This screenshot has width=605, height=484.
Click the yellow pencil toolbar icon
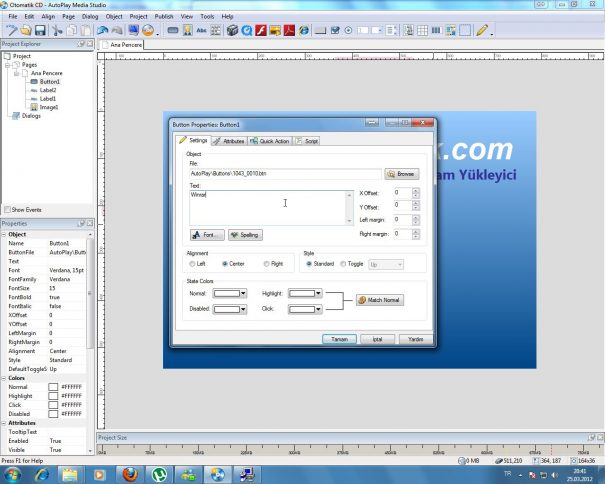482,30
